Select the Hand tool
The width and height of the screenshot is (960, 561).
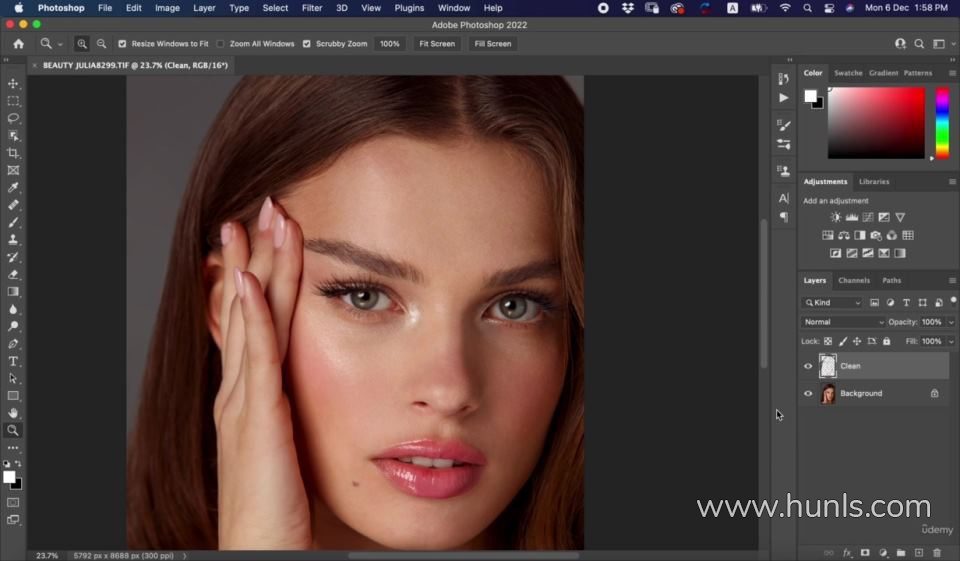pyautogui.click(x=13, y=413)
